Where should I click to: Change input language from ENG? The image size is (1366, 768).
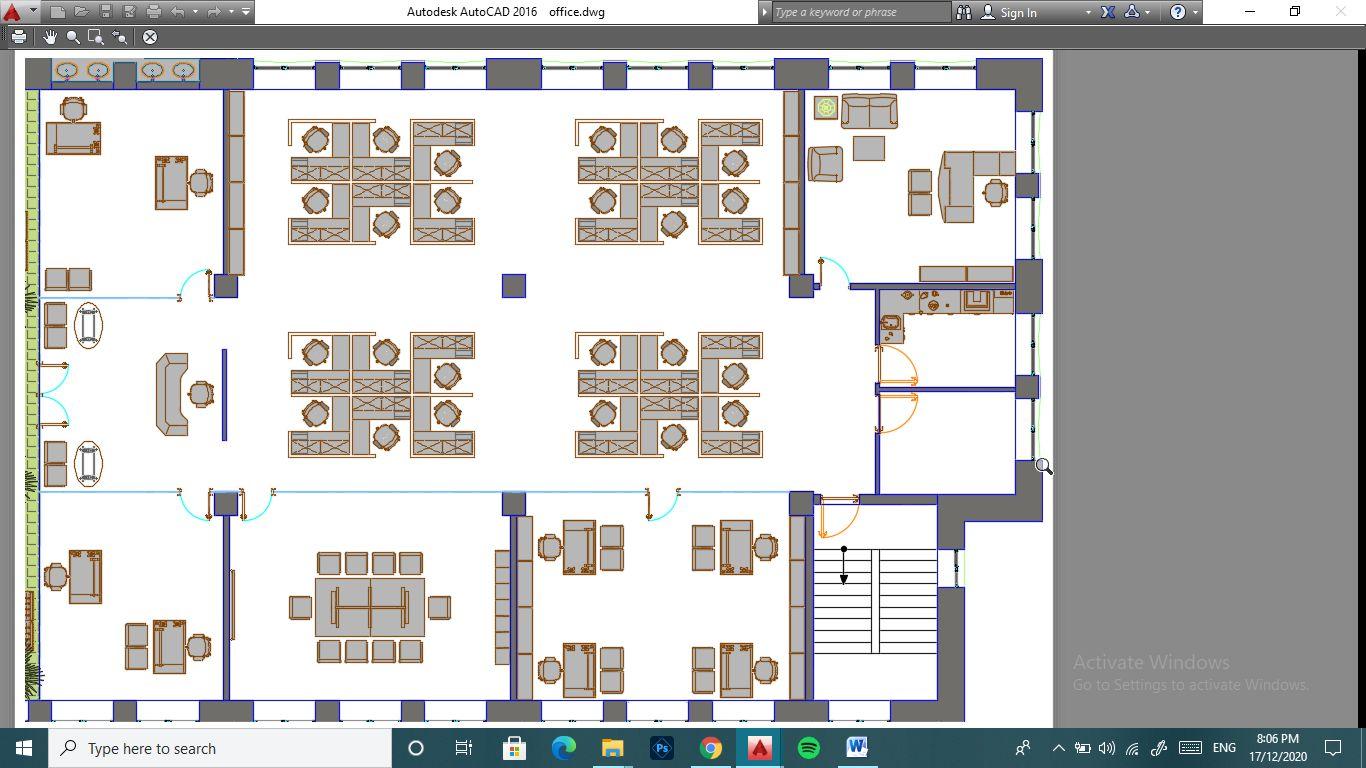pos(1224,748)
